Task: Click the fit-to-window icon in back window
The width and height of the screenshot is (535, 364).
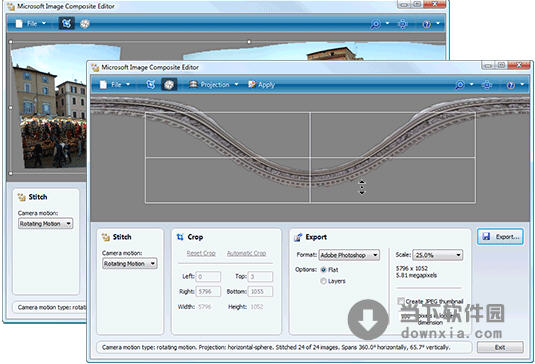Action: point(403,24)
